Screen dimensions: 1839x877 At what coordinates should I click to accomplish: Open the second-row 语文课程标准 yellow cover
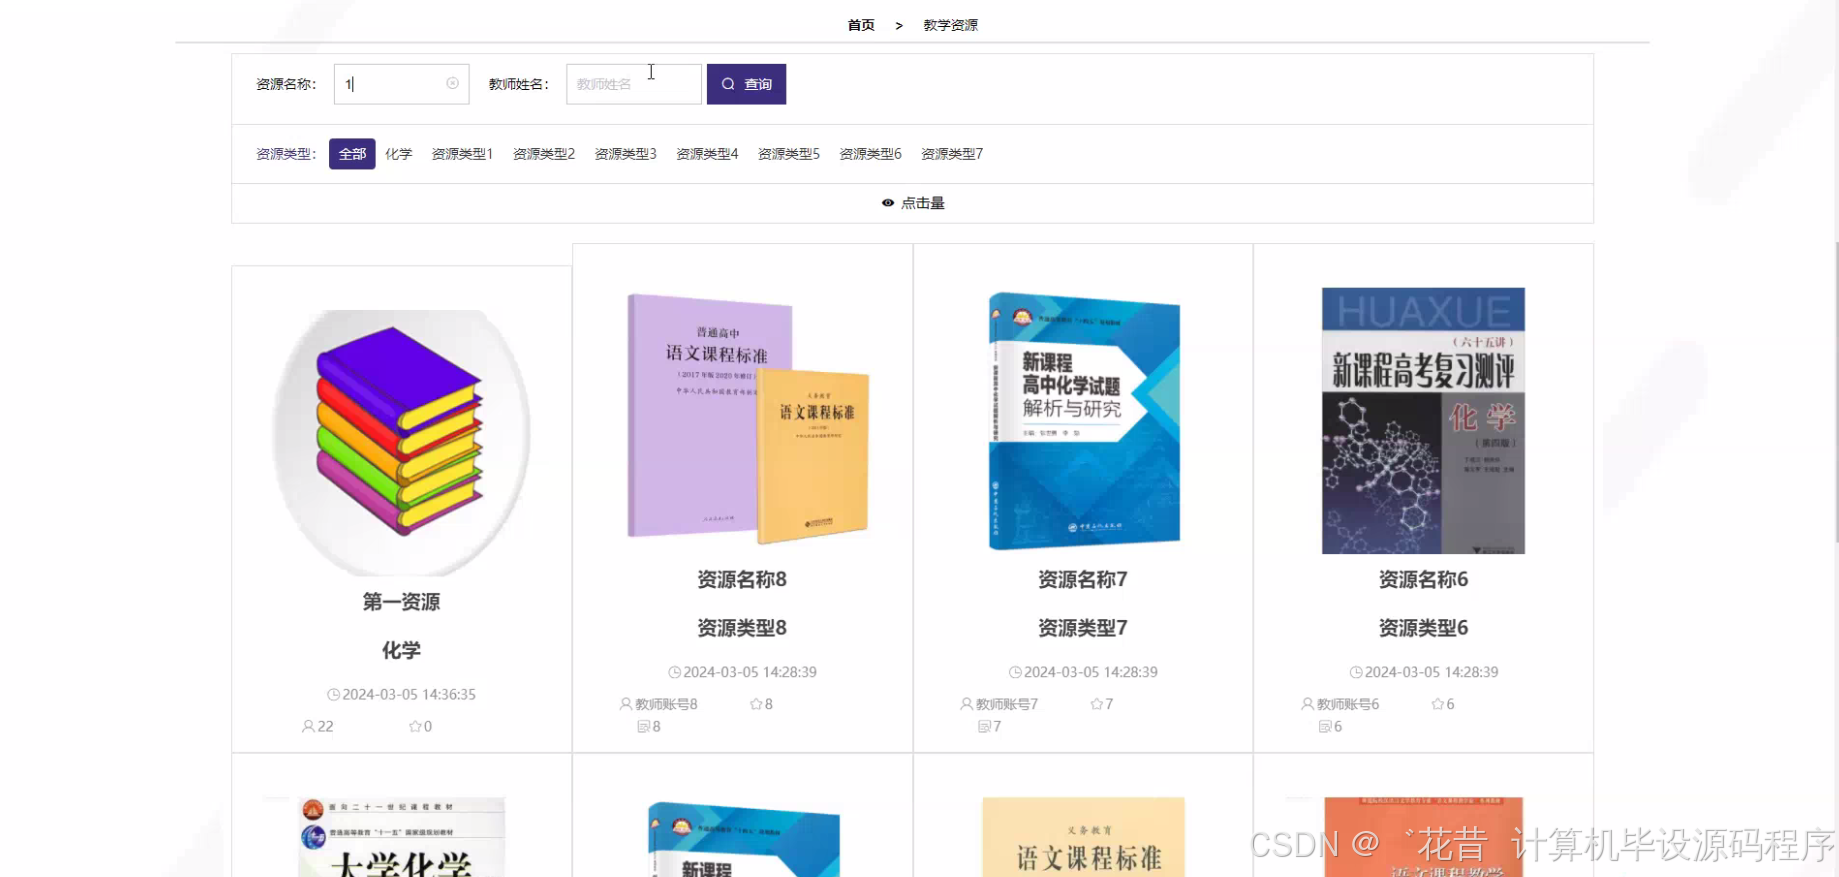pyautogui.click(x=1083, y=838)
